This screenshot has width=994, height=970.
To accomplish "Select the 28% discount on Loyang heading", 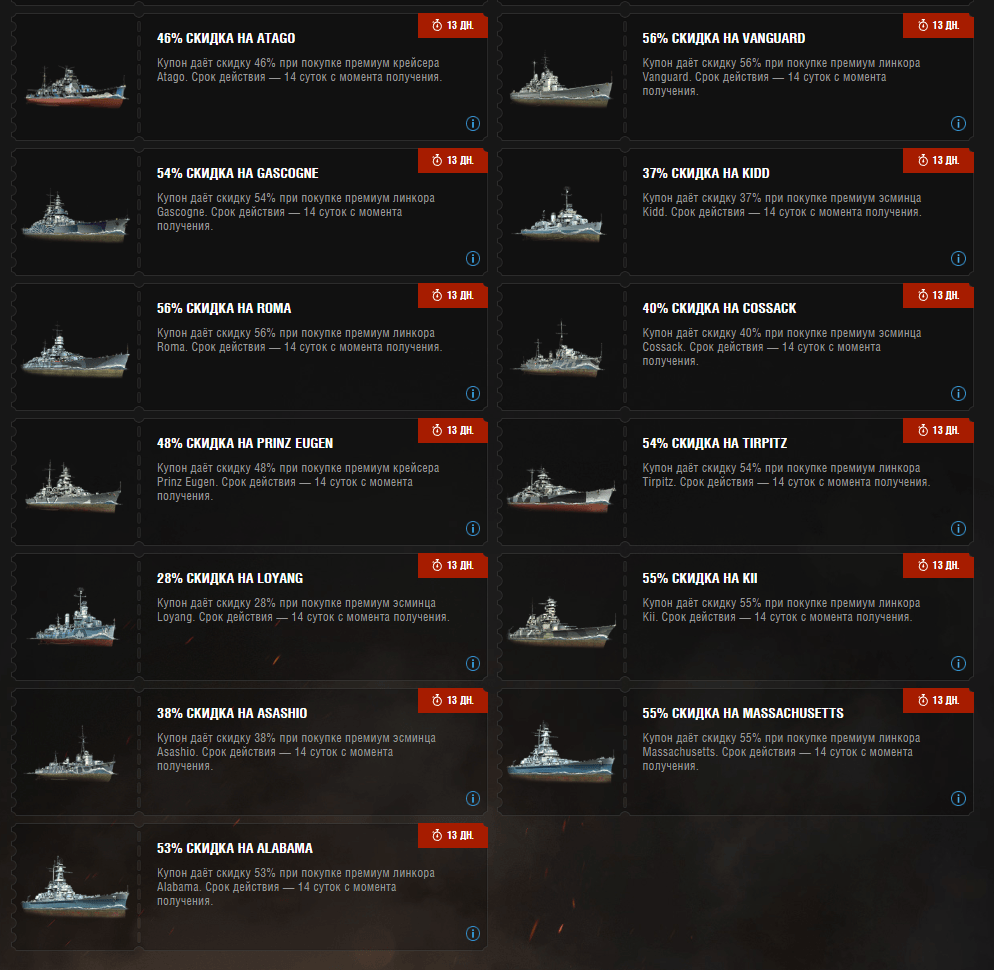I will click(x=229, y=578).
